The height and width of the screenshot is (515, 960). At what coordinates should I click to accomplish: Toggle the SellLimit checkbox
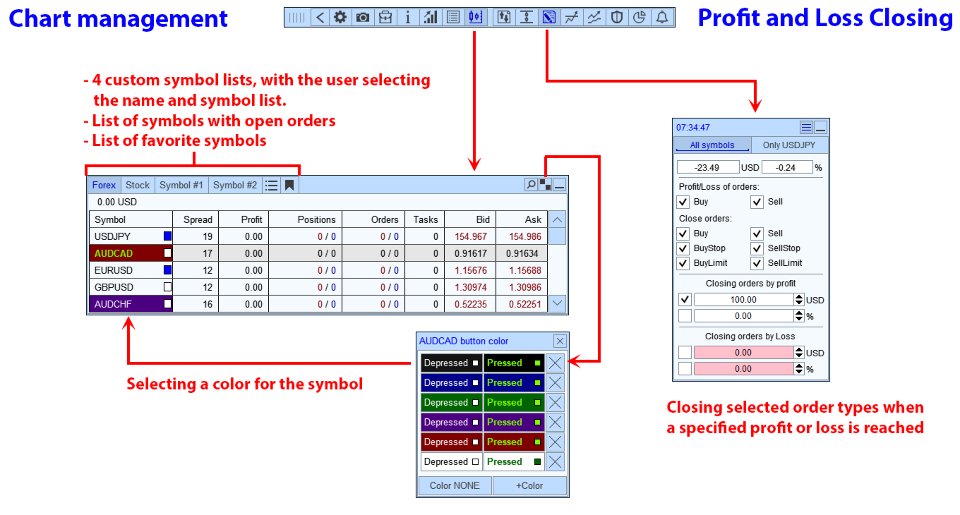click(x=757, y=263)
